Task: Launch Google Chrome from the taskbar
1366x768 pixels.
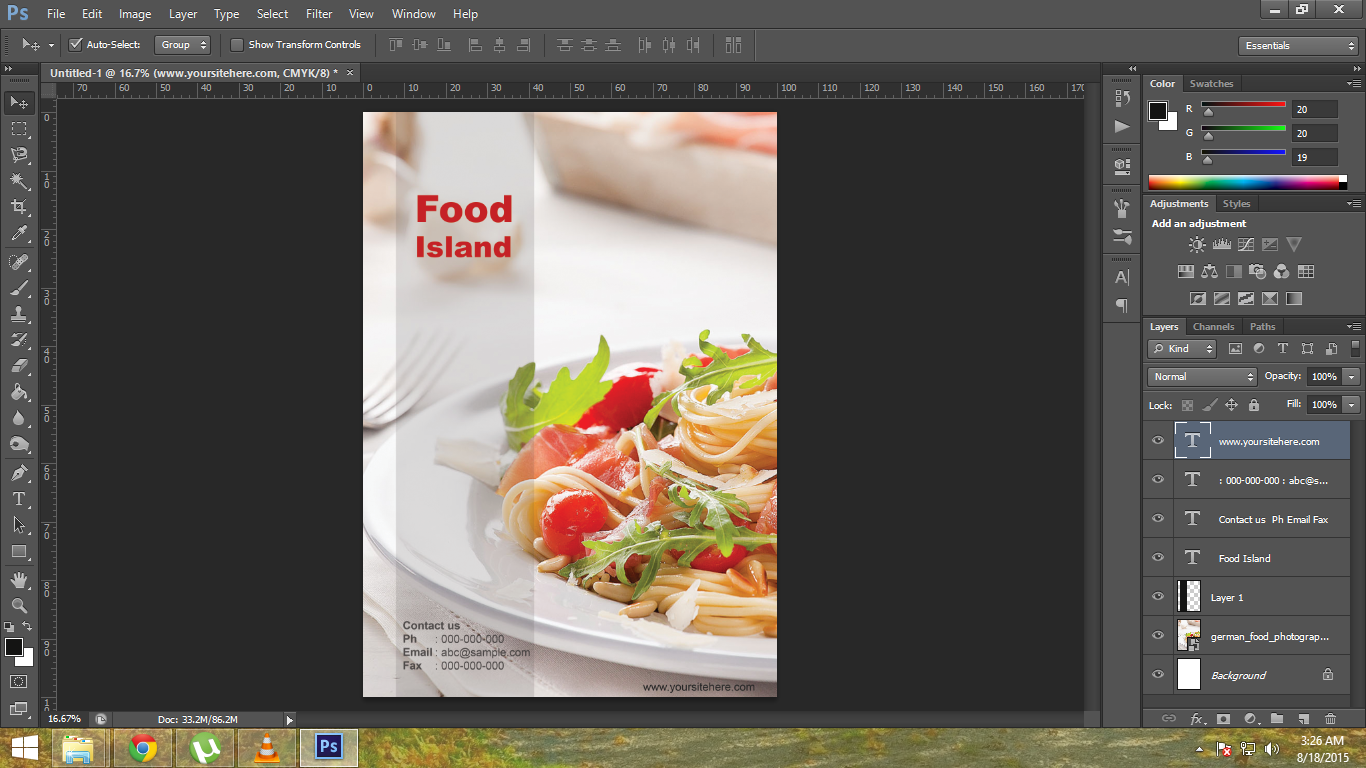Action: 142,745
